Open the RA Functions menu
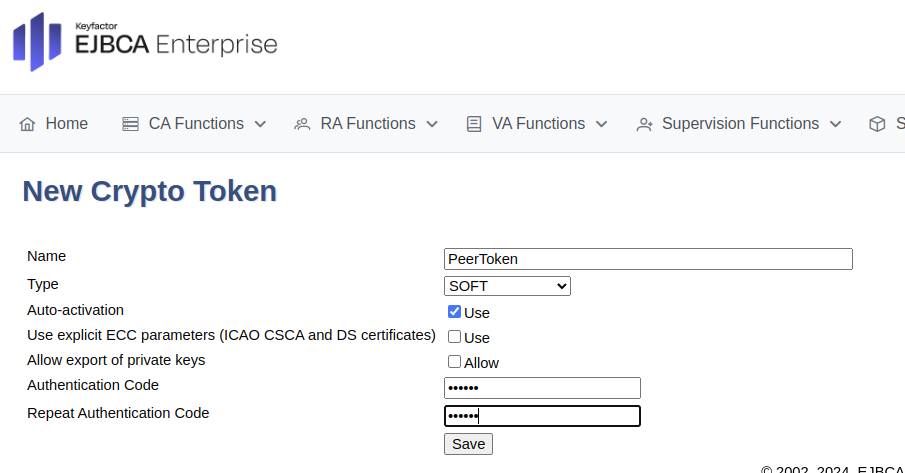This screenshot has width=905, height=473. 367,124
